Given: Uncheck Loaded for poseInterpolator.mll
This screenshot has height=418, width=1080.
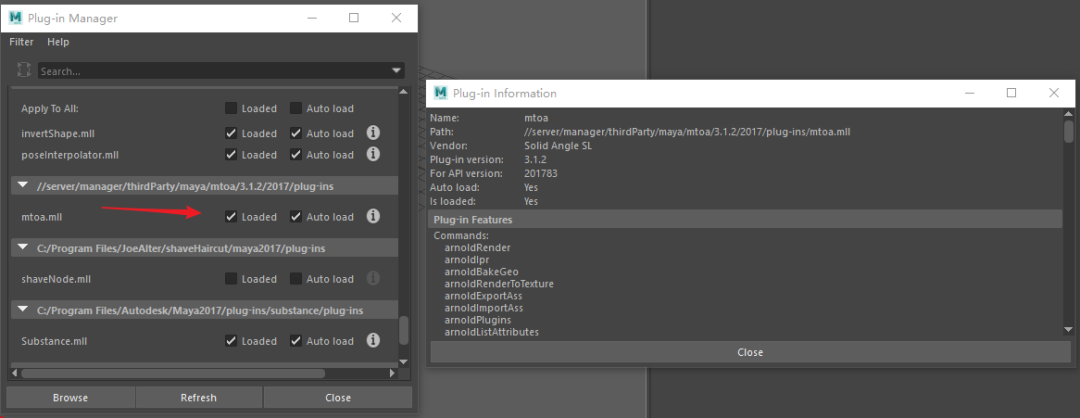Looking at the screenshot, I should pyautogui.click(x=231, y=154).
